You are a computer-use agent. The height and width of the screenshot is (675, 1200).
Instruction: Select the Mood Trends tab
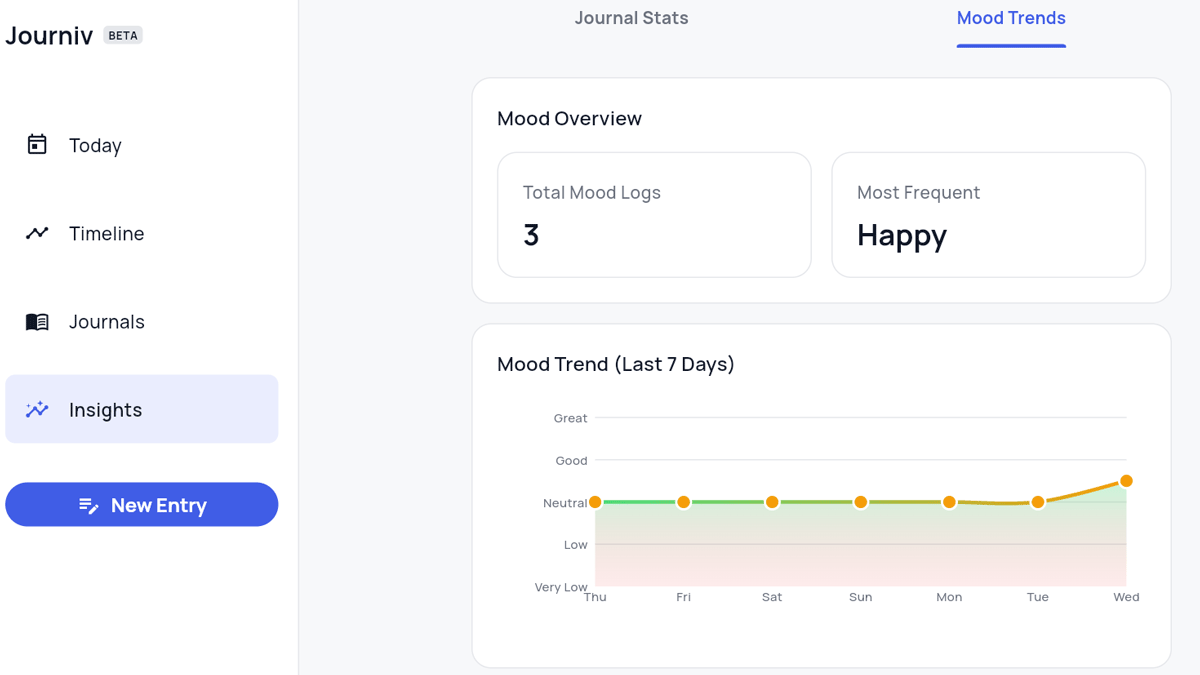pyautogui.click(x=1011, y=17)
